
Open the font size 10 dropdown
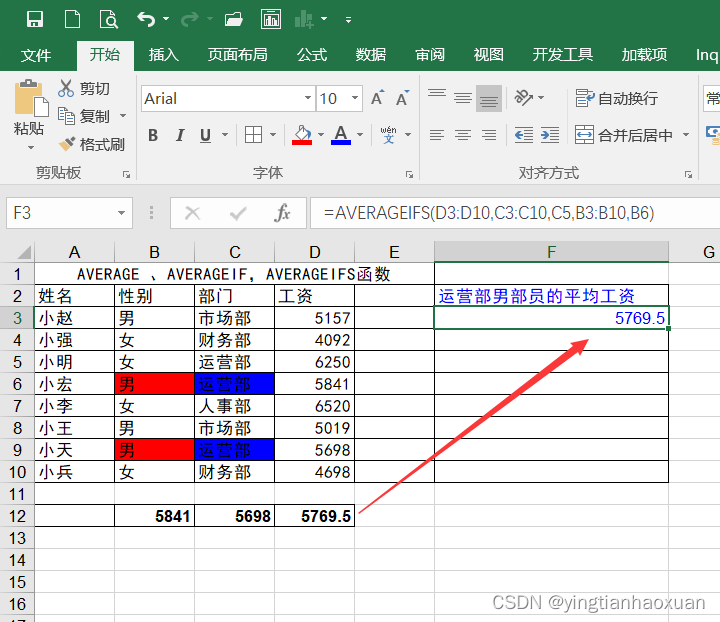click(355, 98)
